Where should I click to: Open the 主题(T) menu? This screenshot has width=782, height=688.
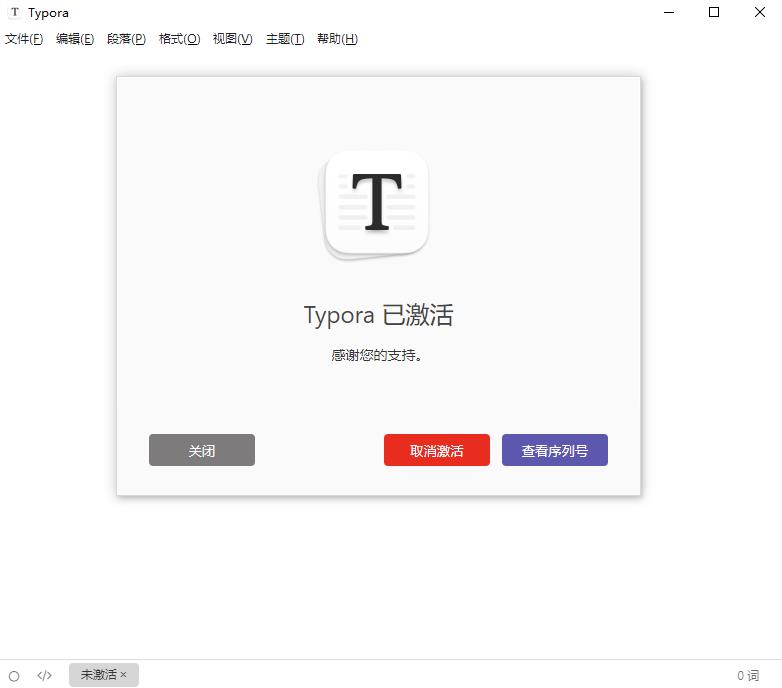(x=285, y=39)
